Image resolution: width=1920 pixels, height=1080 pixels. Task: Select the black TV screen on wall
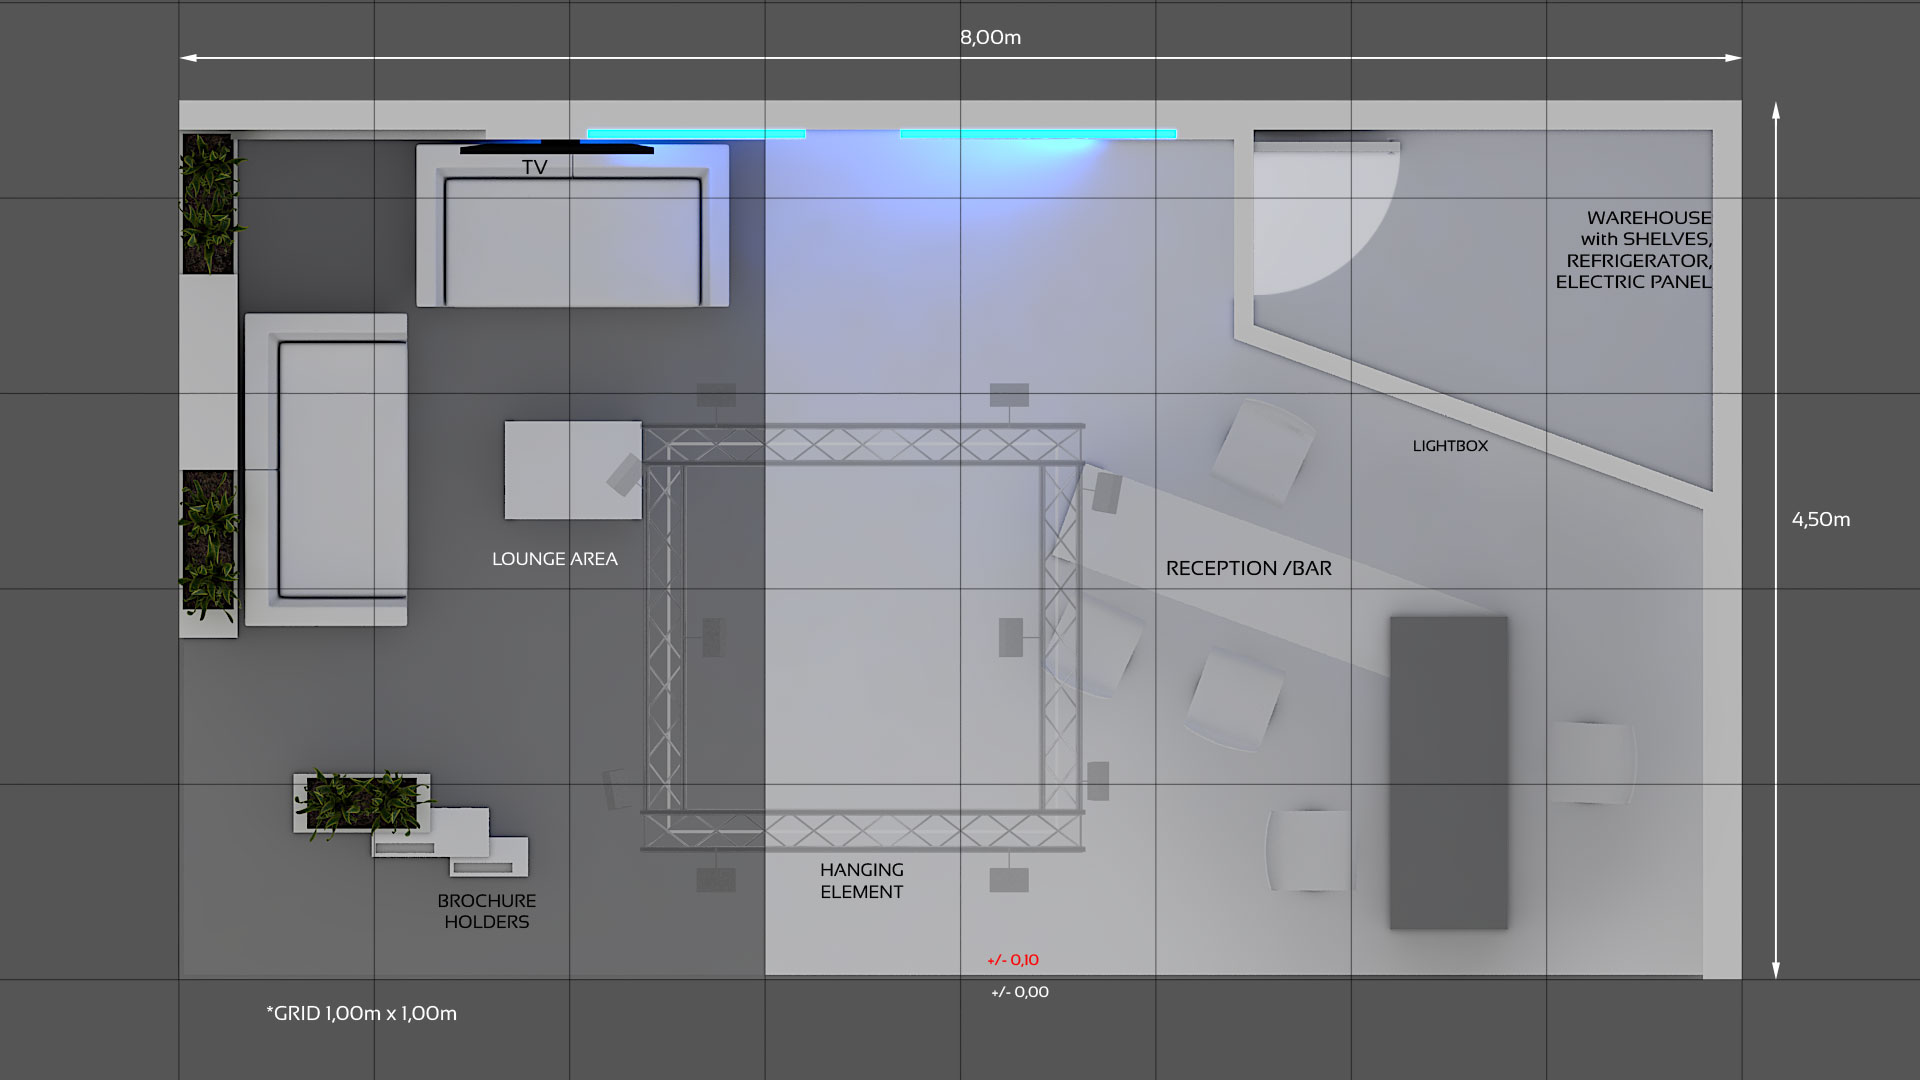tap(557, 148)
